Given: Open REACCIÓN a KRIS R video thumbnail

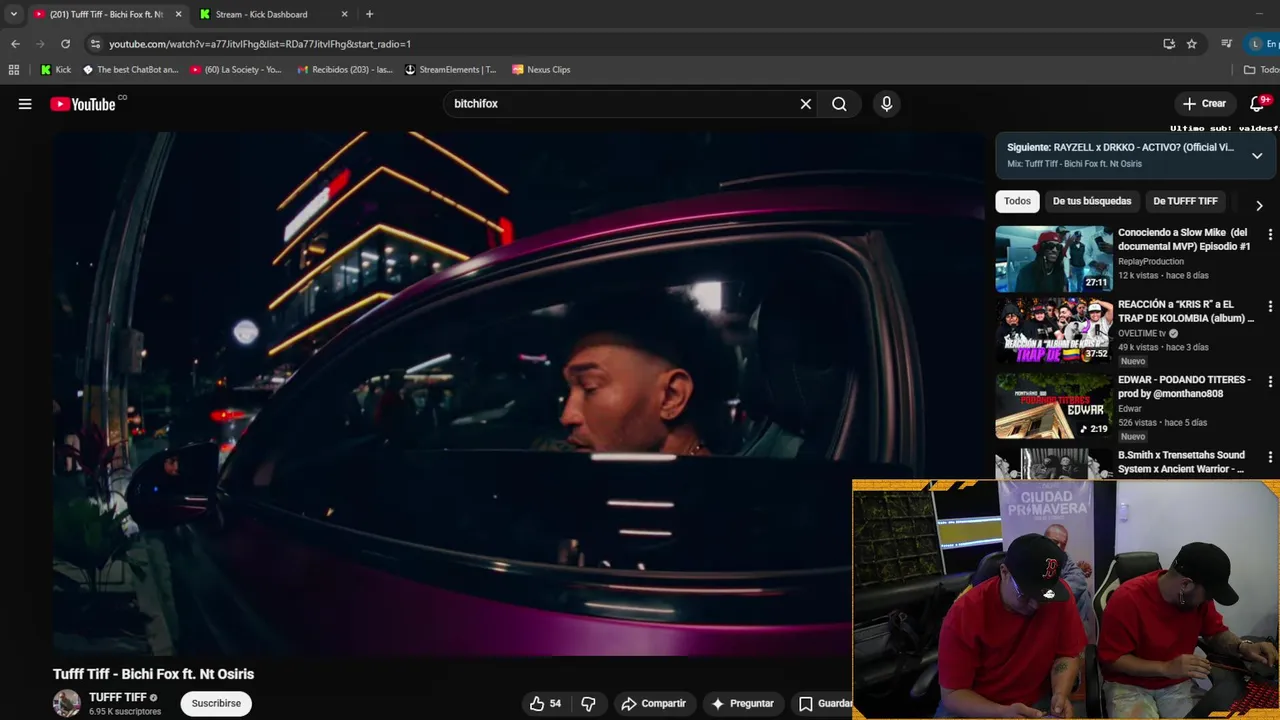Looking at the screenshot, I should (x=1054, y=331).
